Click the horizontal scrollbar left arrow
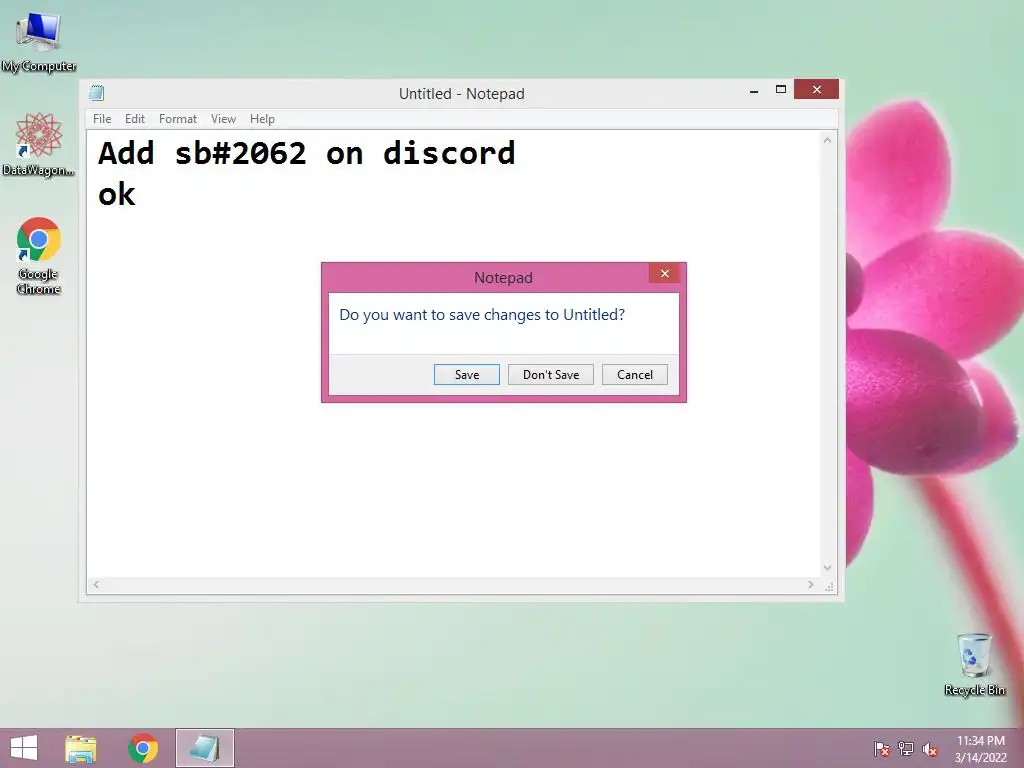This screenshot has height=768, width=1024. point(96,584)
